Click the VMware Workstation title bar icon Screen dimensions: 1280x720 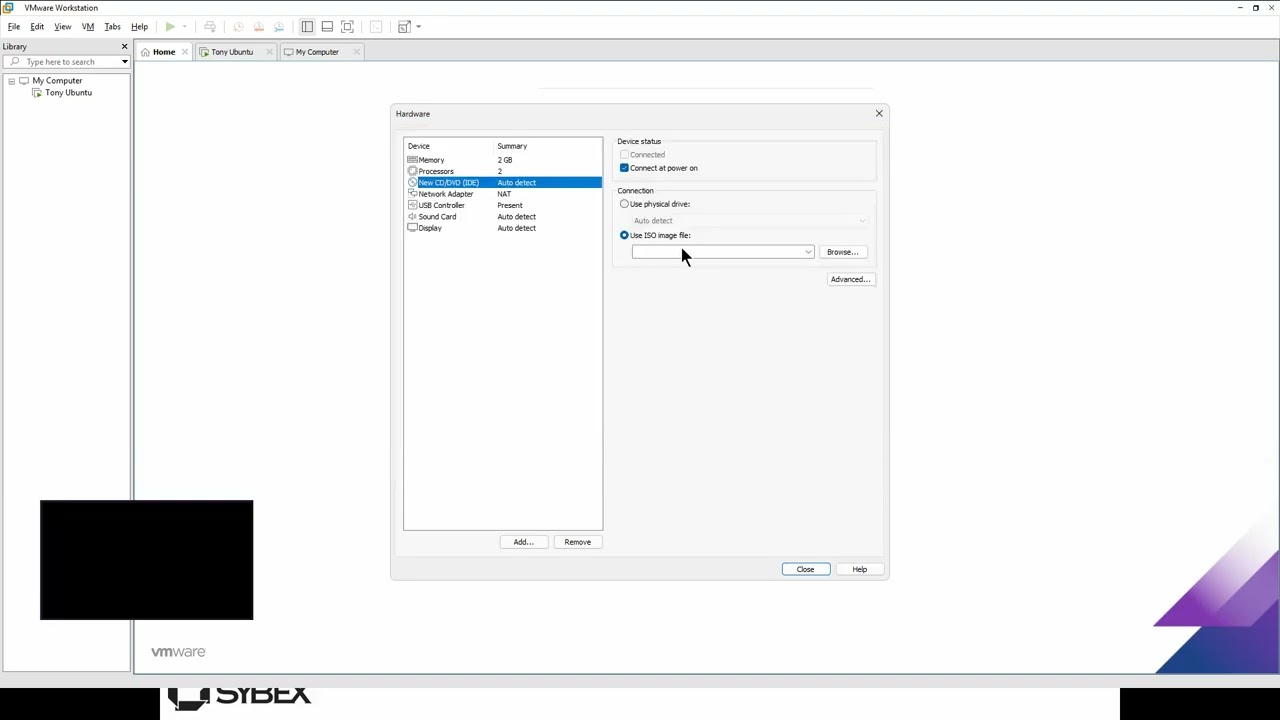(8, 7)
